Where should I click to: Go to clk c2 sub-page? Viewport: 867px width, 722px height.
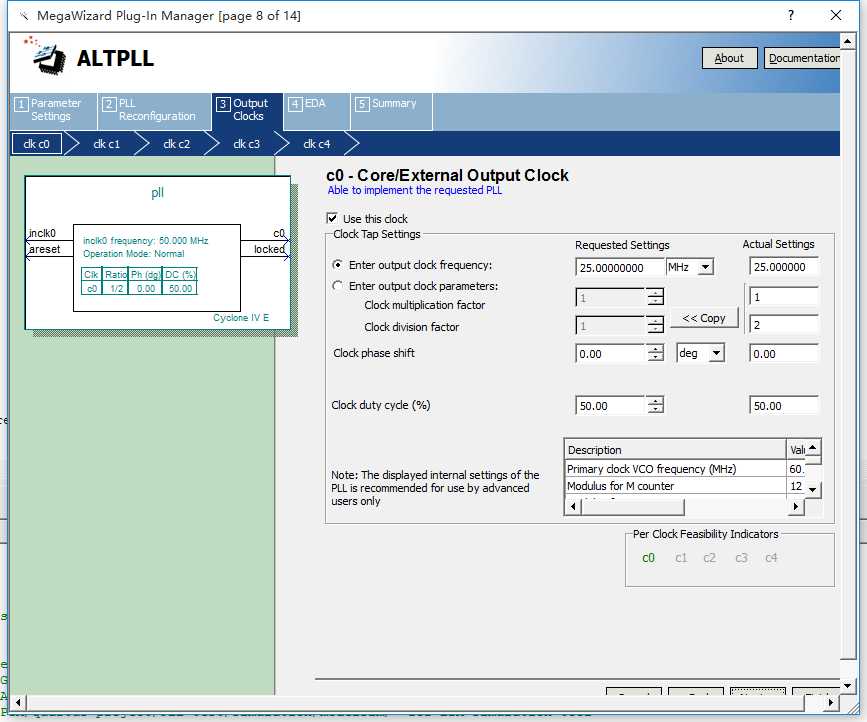pyautogui.click(x=177, y=144)
